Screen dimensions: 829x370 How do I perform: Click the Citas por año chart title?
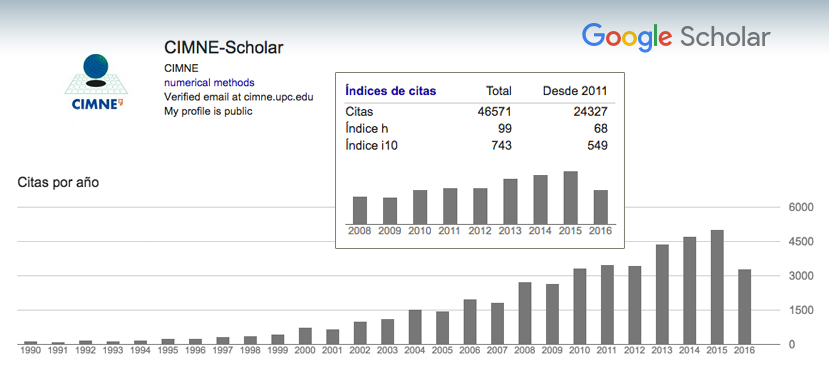(x=58, y=183)
